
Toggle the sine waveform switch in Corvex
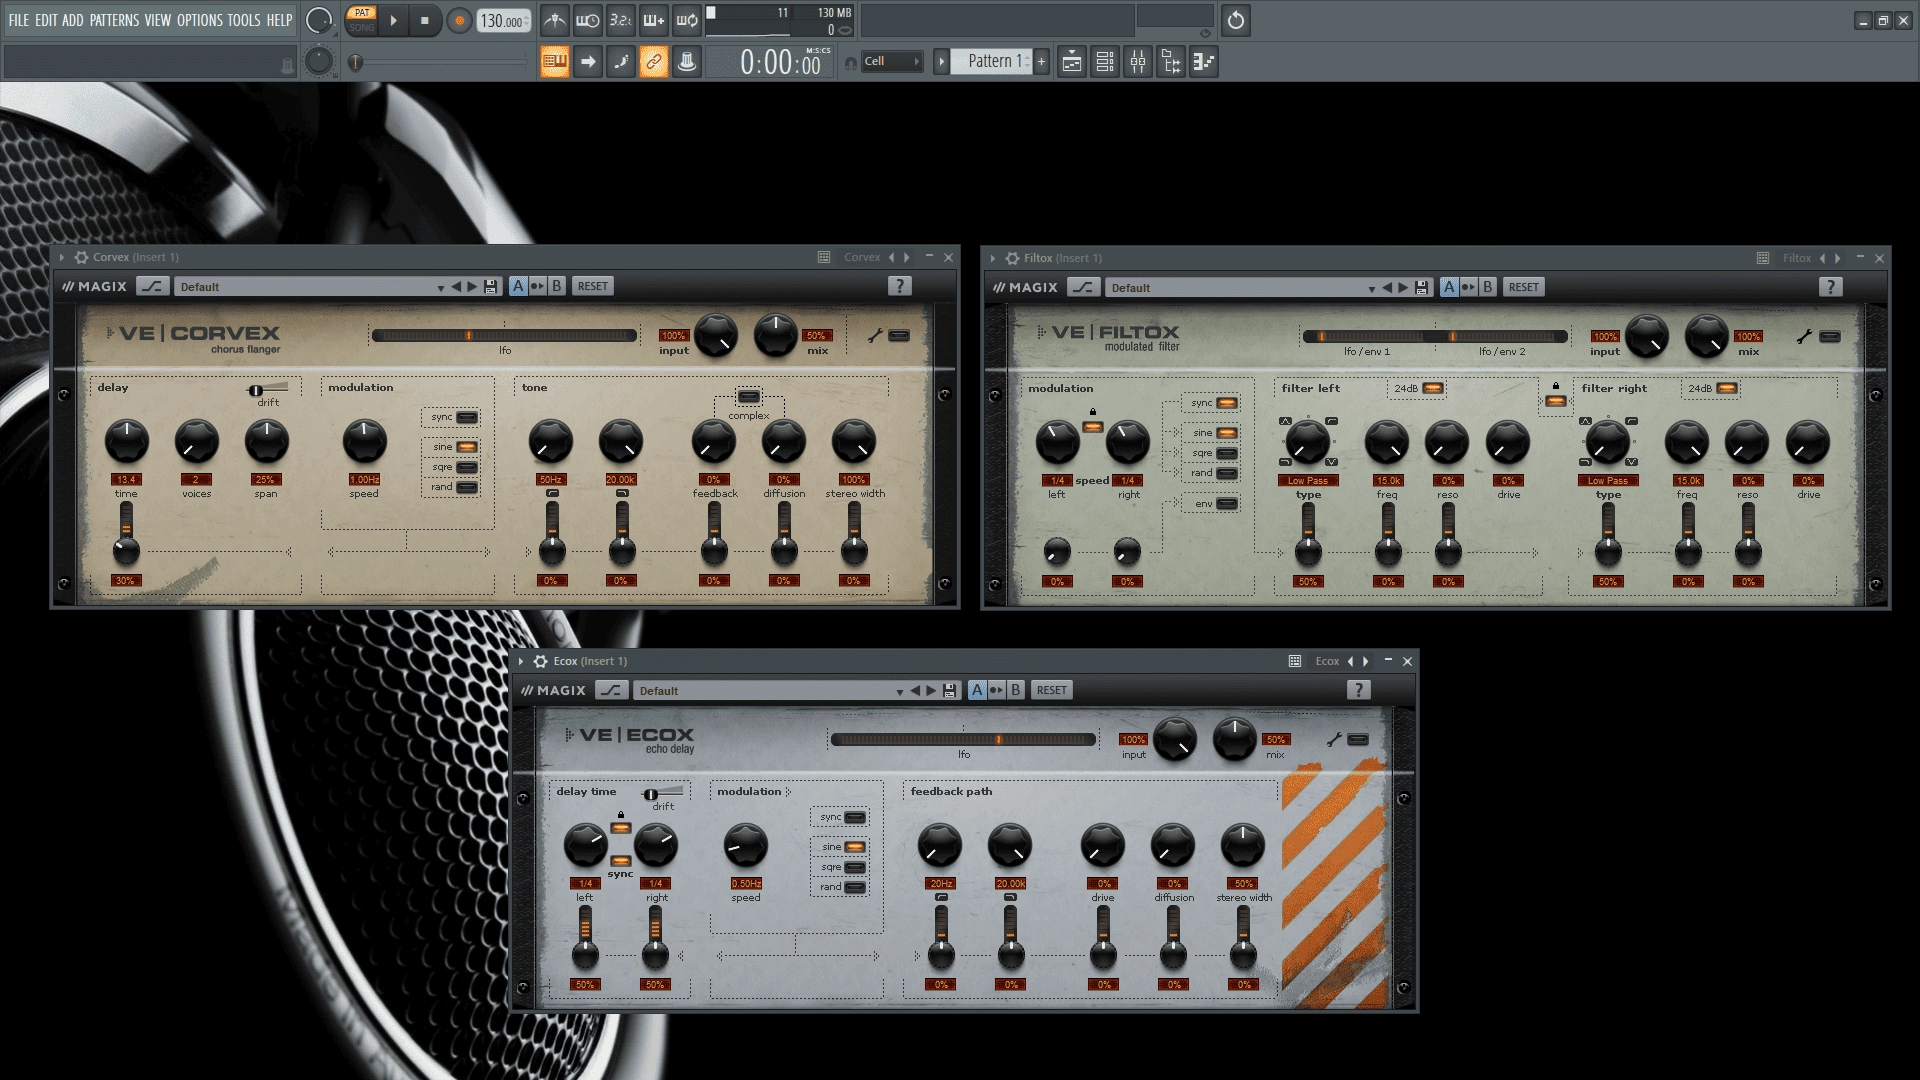467,447
